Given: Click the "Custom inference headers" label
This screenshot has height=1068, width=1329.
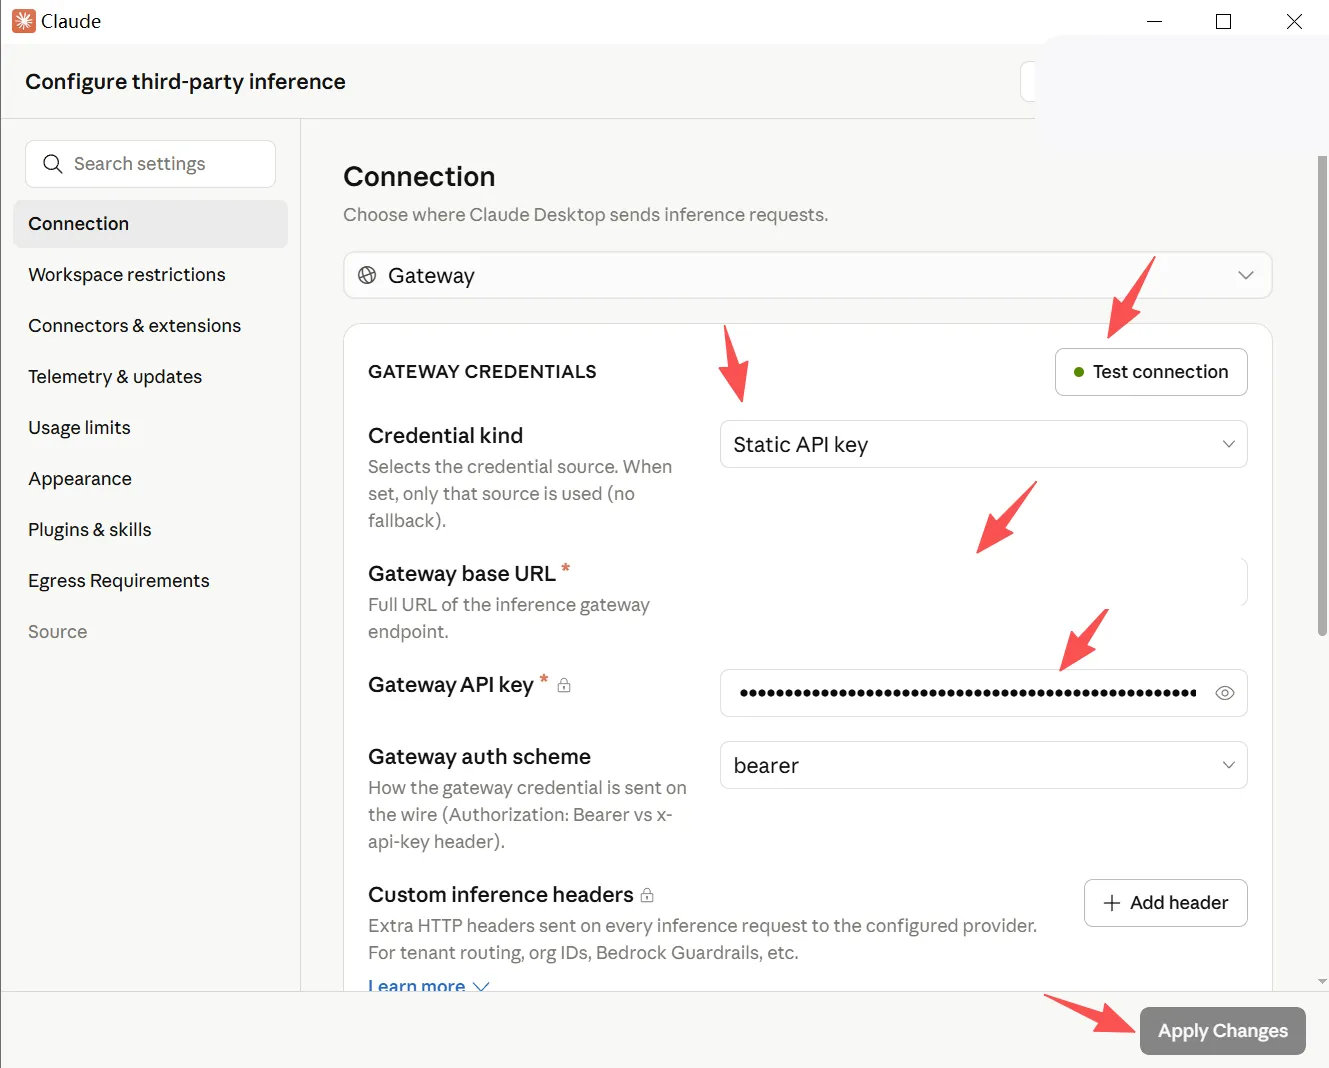Looking at the screenshot, I should click(500, 895).
